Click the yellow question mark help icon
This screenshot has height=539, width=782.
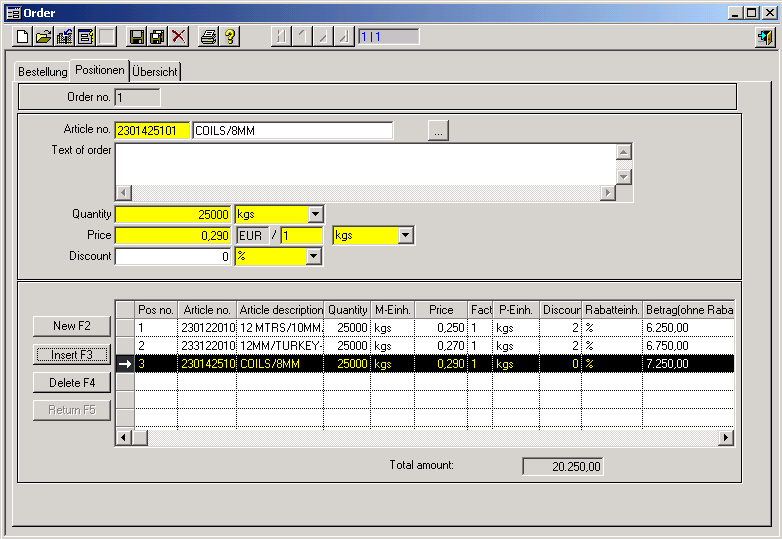(x=230, y=37)
